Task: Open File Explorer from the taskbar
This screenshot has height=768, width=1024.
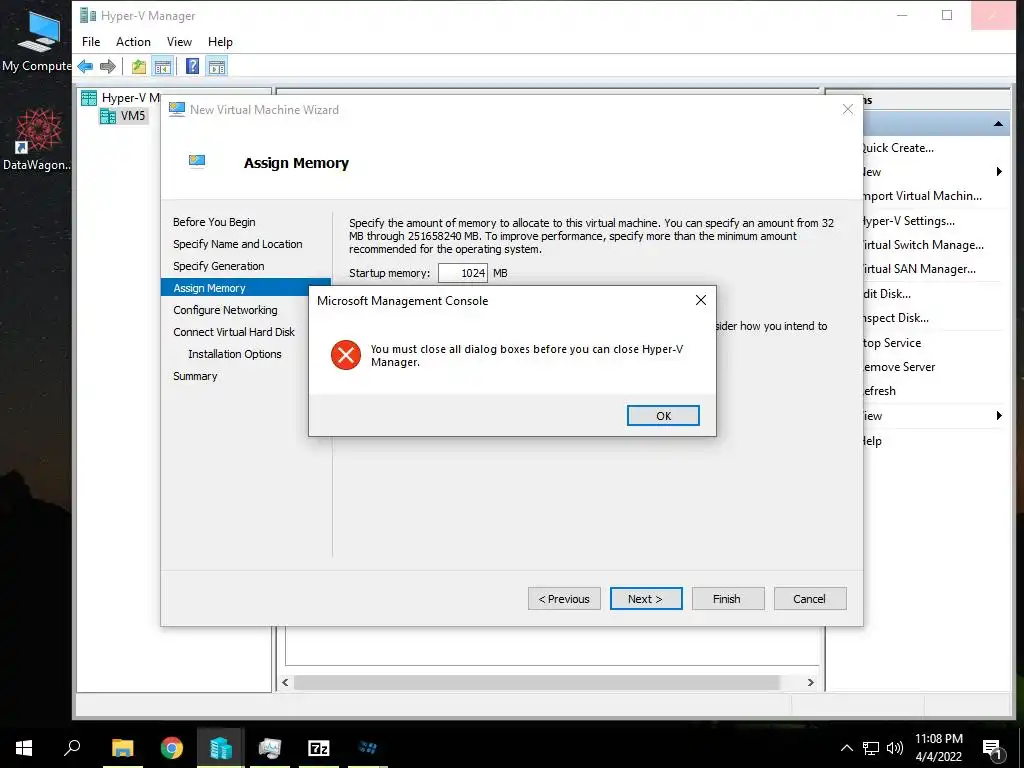Action: pyautogui.click(x=123, y=748)
